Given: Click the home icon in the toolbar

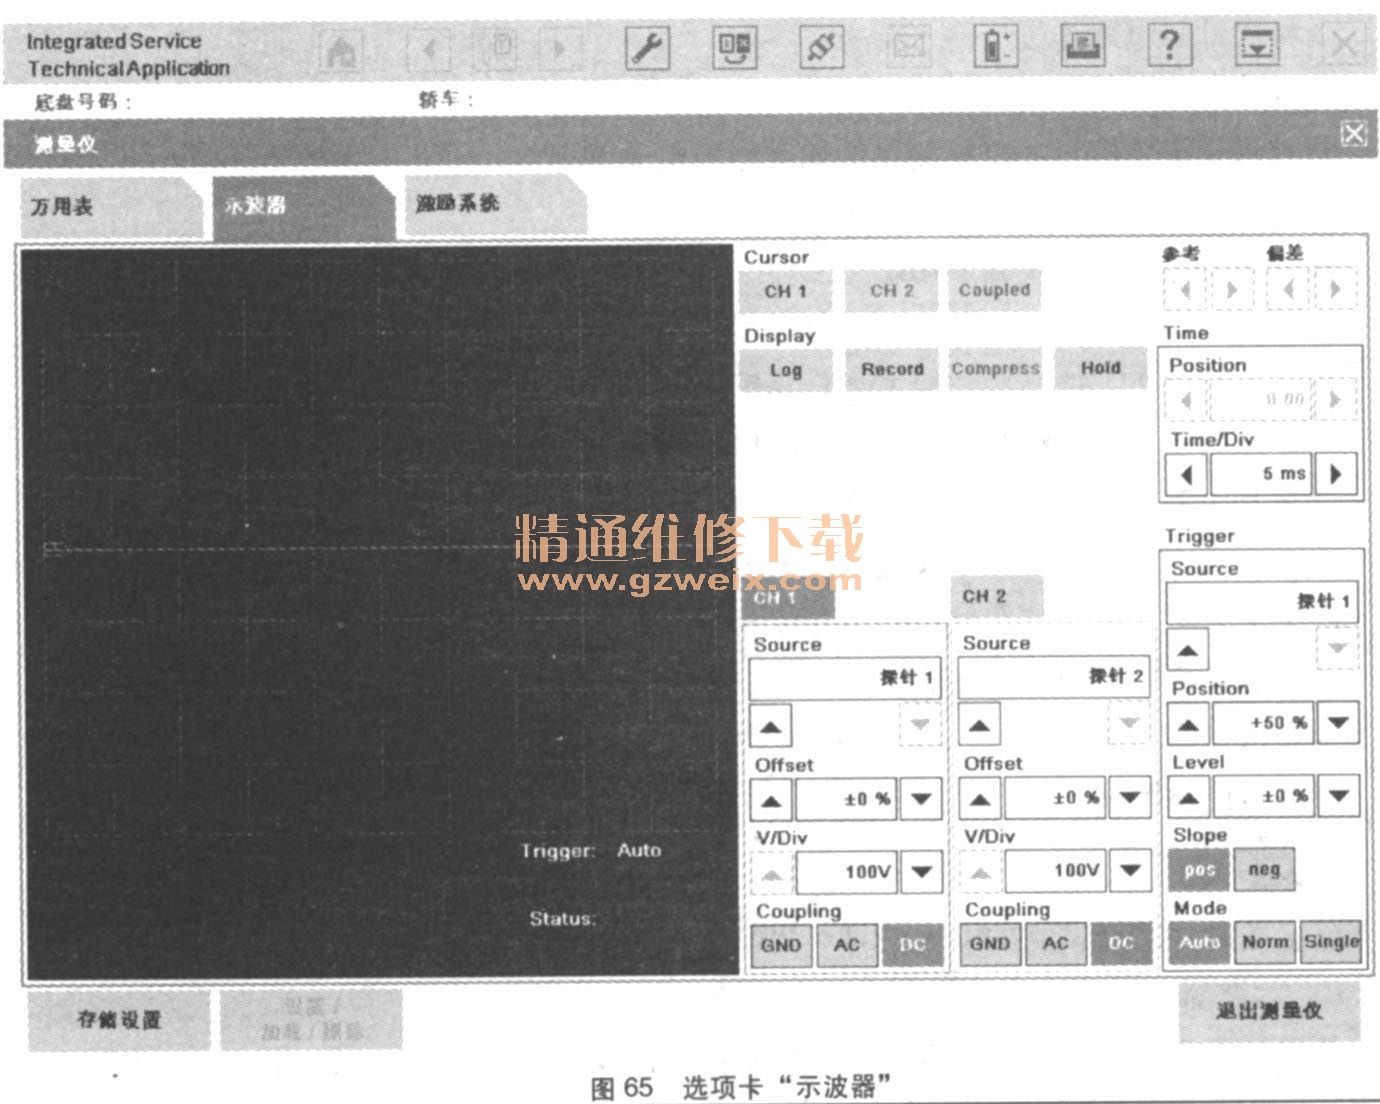Looking at the screenshot, I should coord(341,49).
